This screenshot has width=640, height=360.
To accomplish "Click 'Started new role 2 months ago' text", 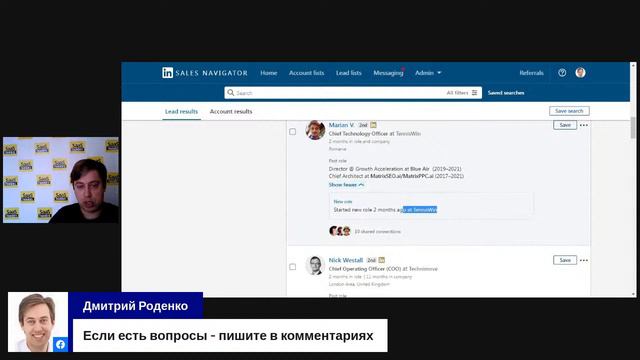I will coord(369,210).
